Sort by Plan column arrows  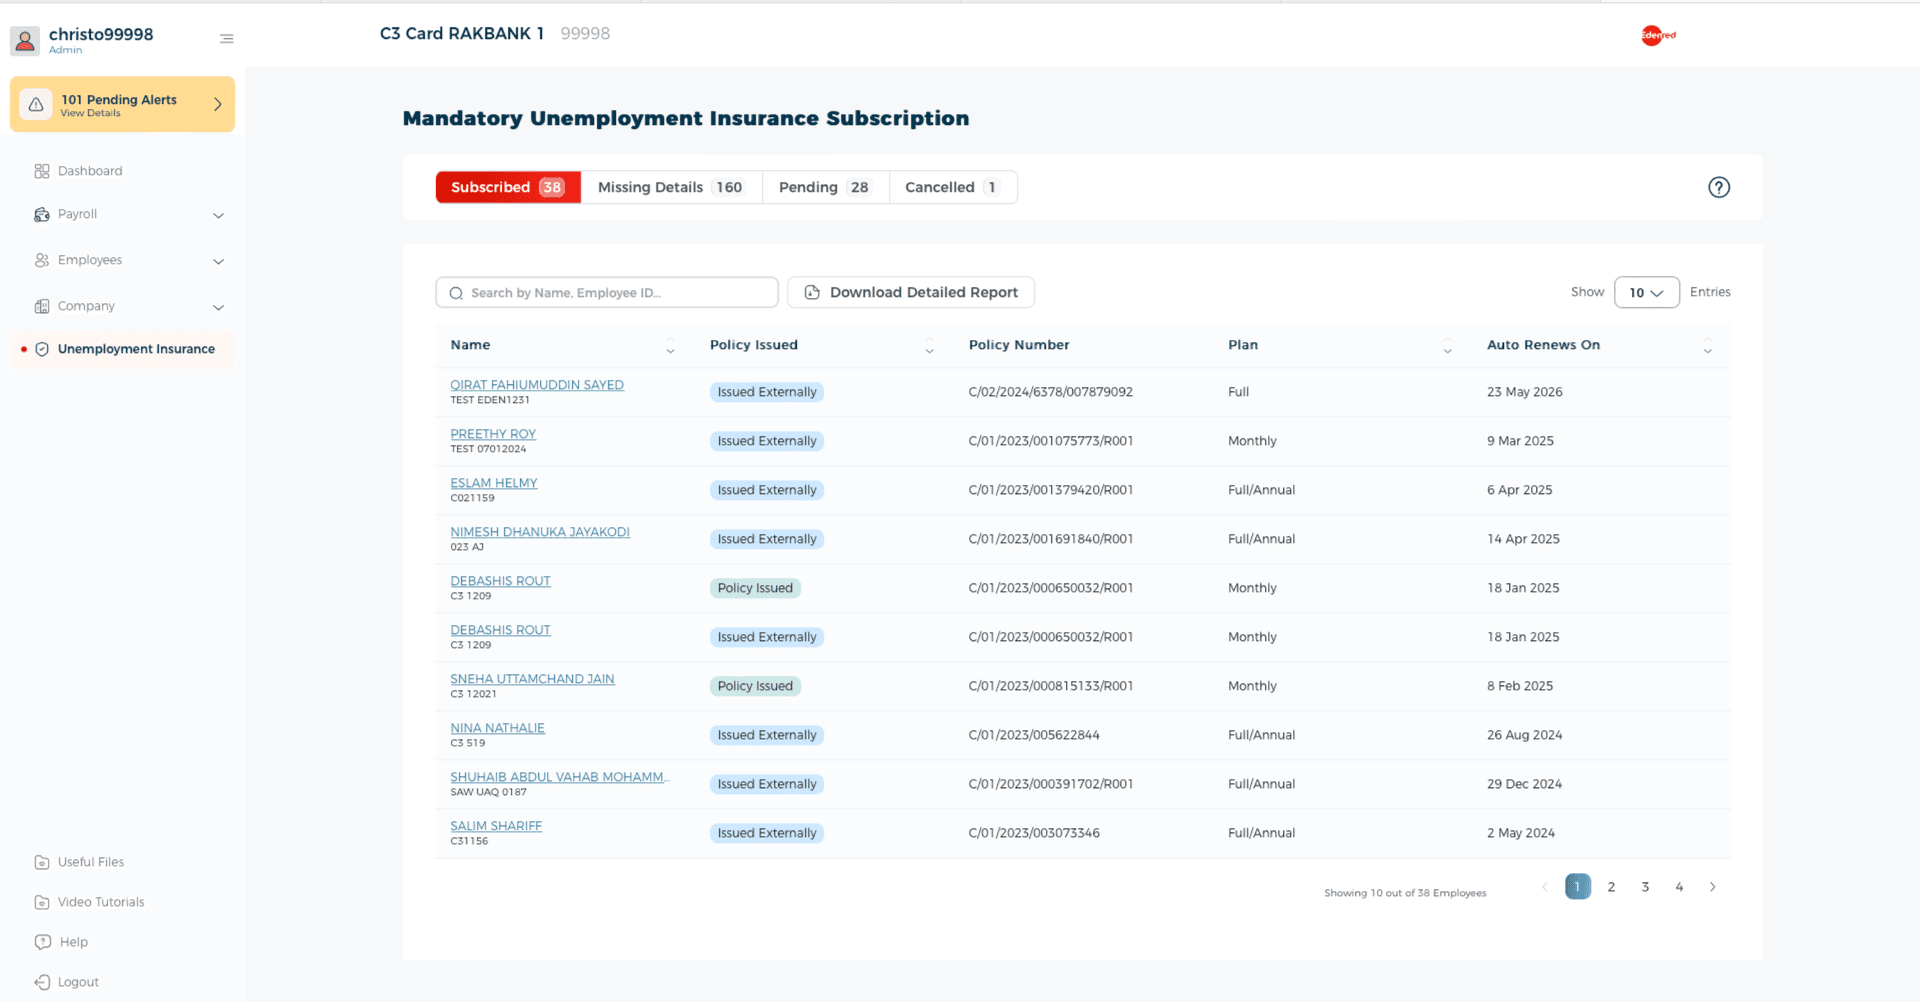tap(1447, 346)
